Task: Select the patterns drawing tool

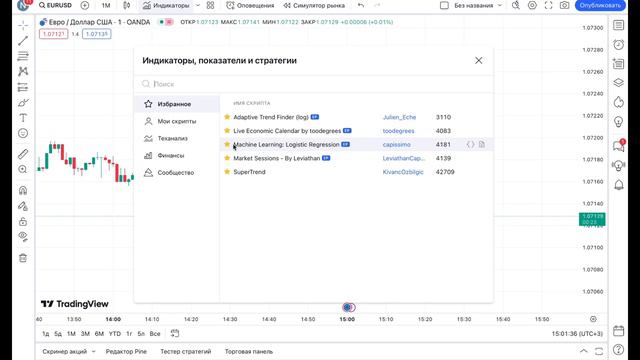Action: pos(23,71)
